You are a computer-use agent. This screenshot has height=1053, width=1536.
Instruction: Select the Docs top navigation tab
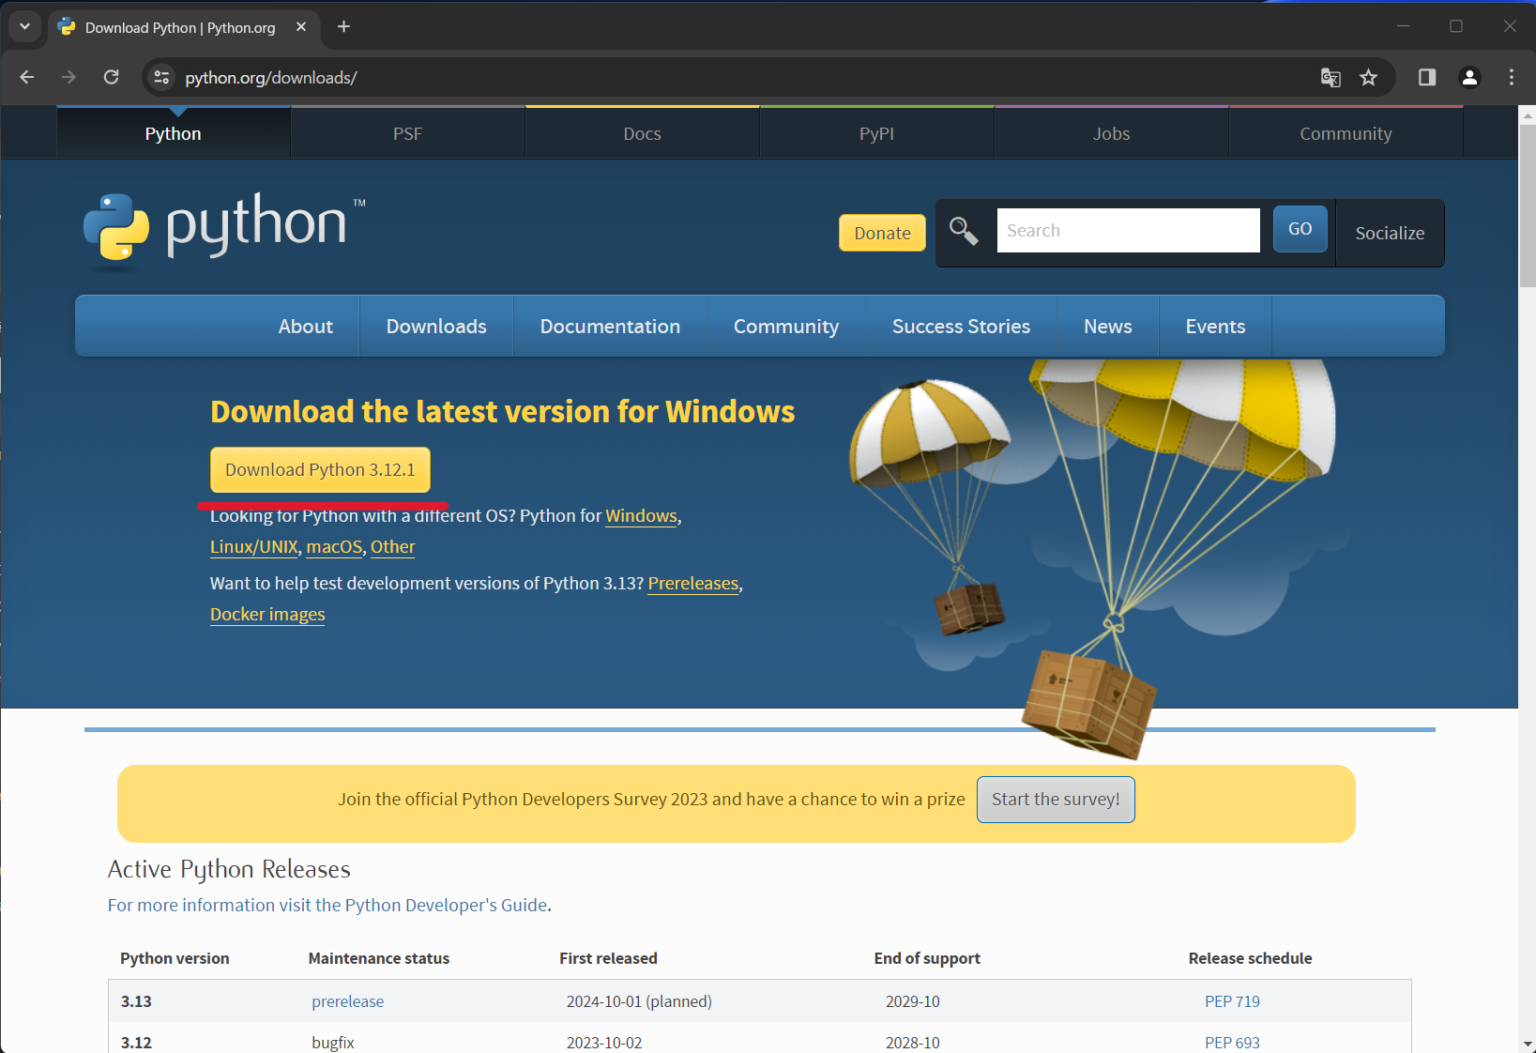tap(642, 133)
